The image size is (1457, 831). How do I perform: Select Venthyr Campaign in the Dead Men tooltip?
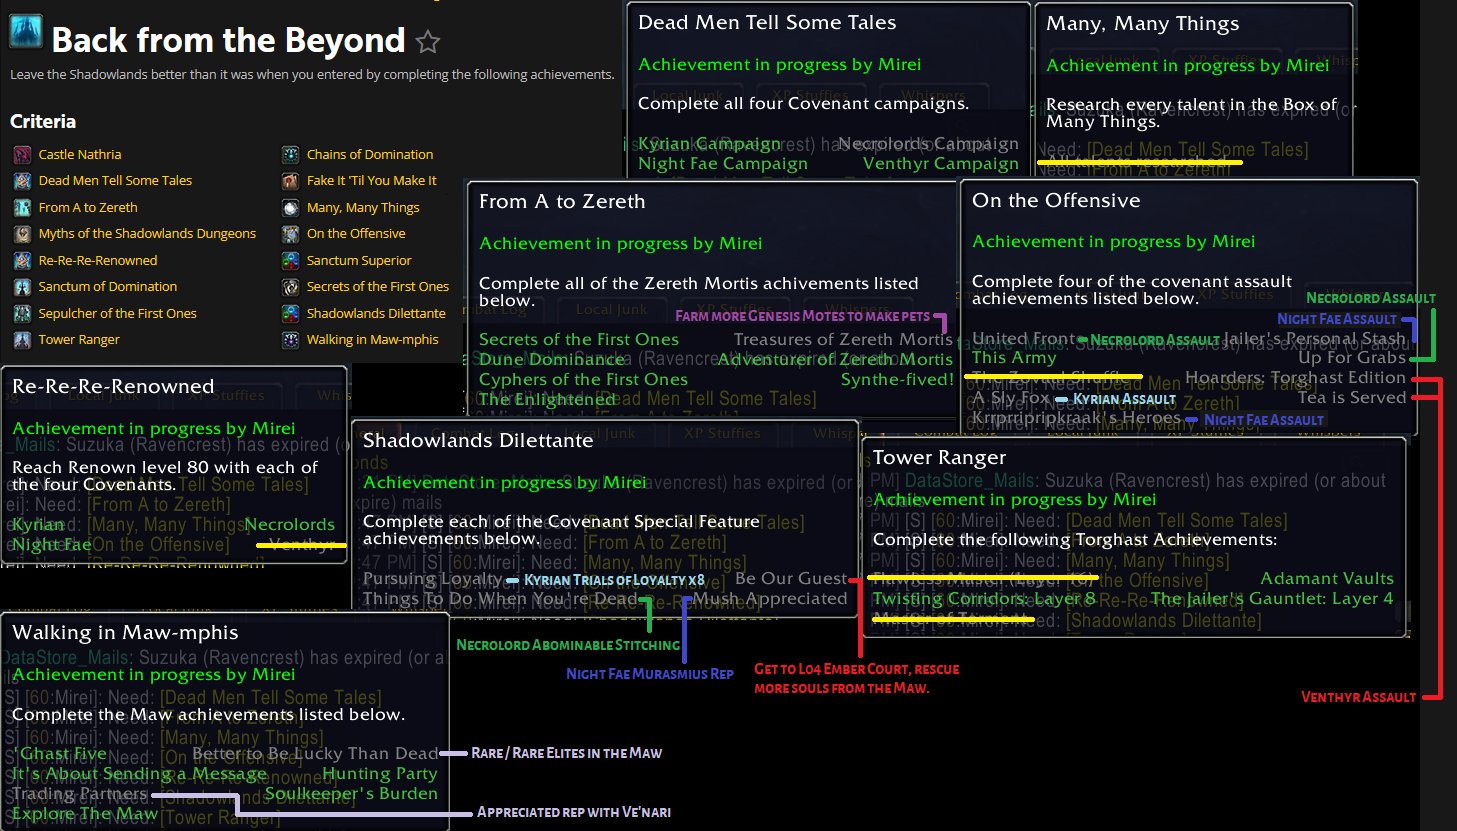(941, 164)
